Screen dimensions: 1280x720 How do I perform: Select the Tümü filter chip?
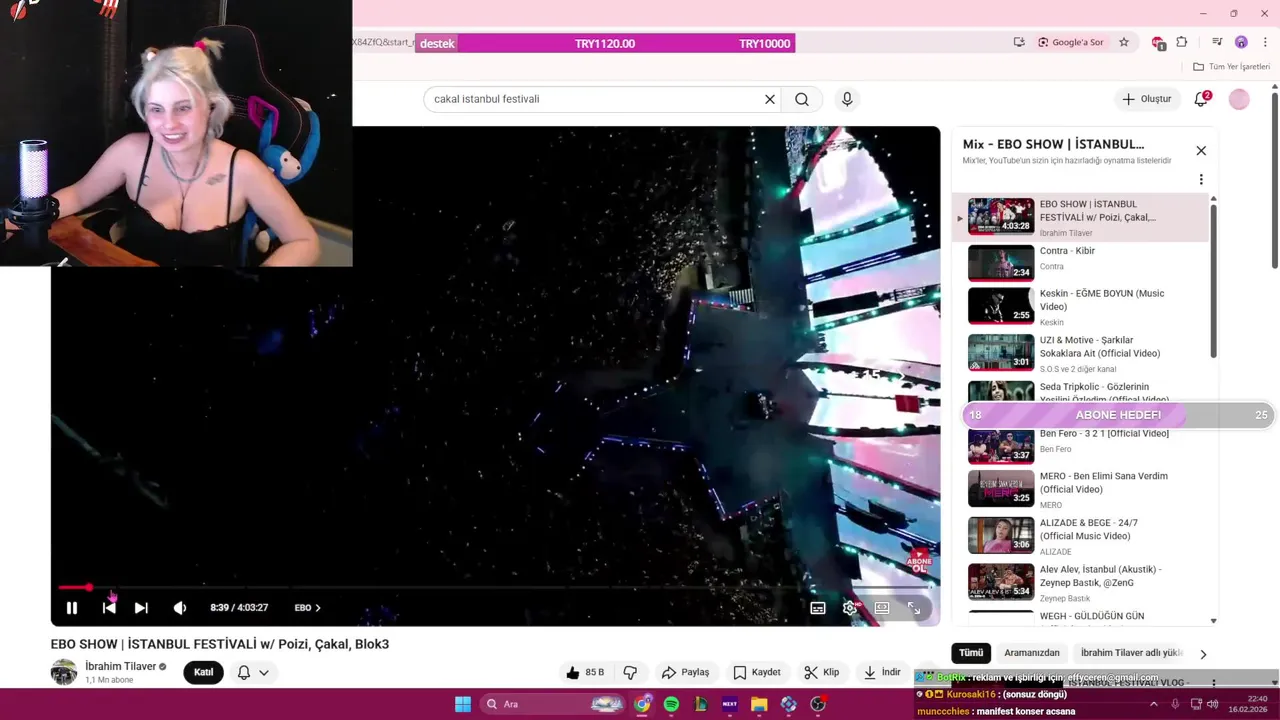(971, 653)
